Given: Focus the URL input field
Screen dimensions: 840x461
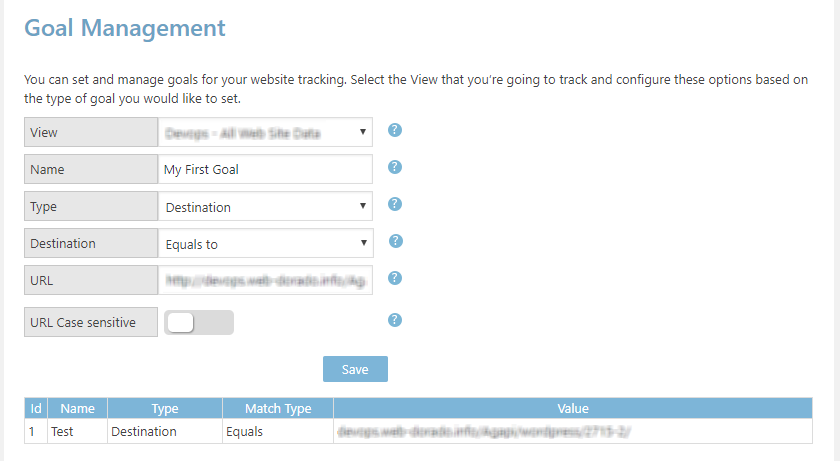Looking at the screenshot, I should click(265, 280).
